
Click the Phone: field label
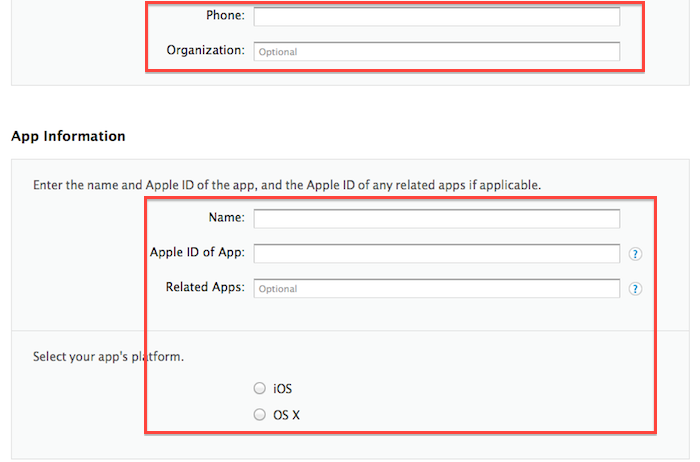click(225, 16)
